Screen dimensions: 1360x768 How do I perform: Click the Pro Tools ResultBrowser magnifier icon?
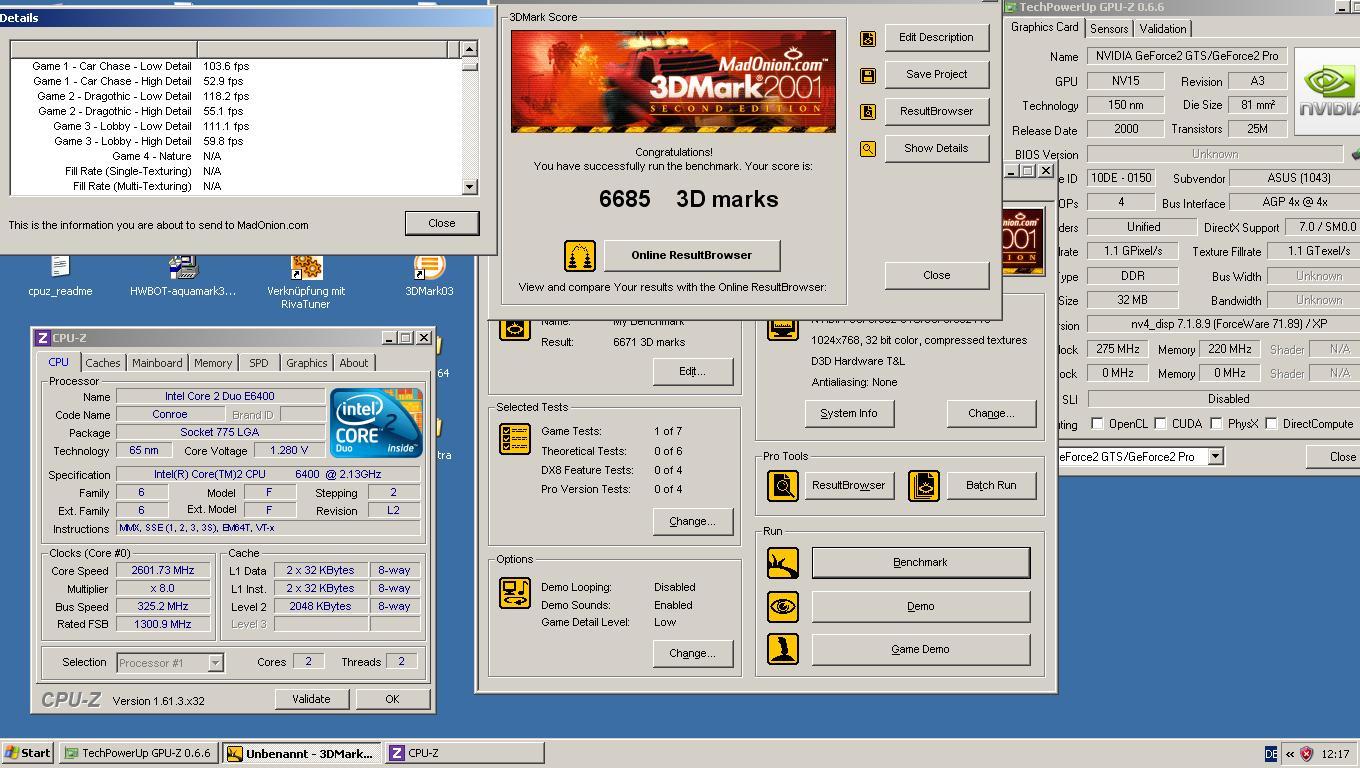(783, 486)
